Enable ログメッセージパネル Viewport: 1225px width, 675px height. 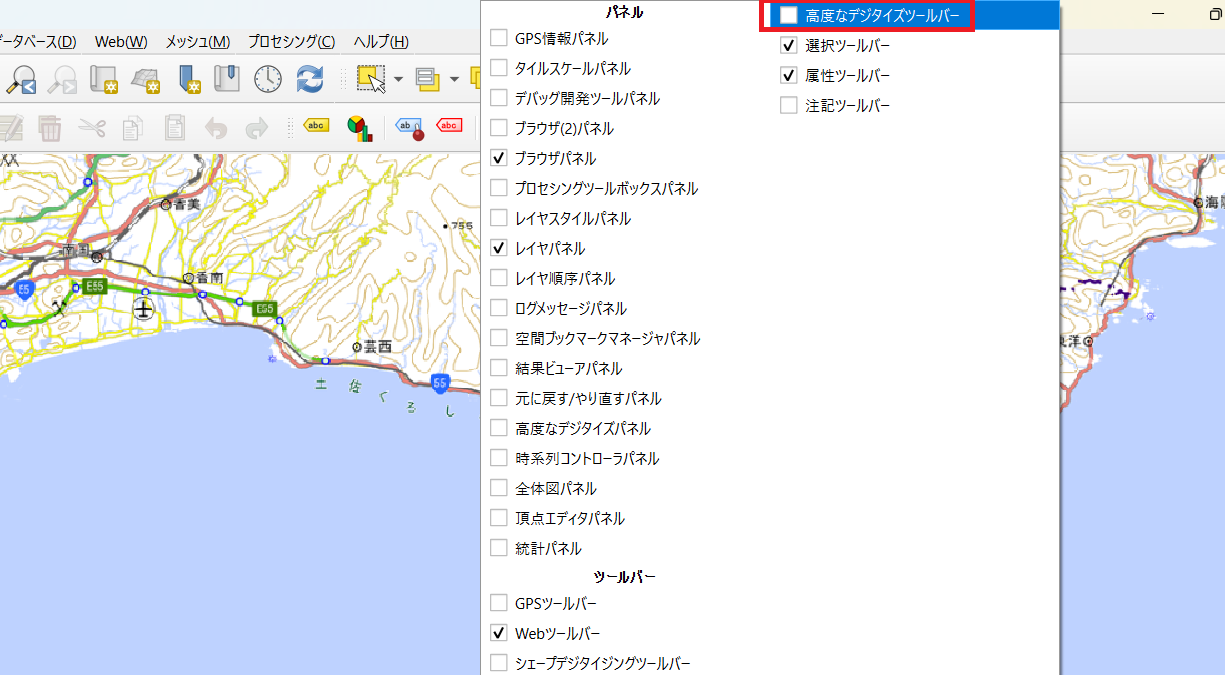(499, 308)
